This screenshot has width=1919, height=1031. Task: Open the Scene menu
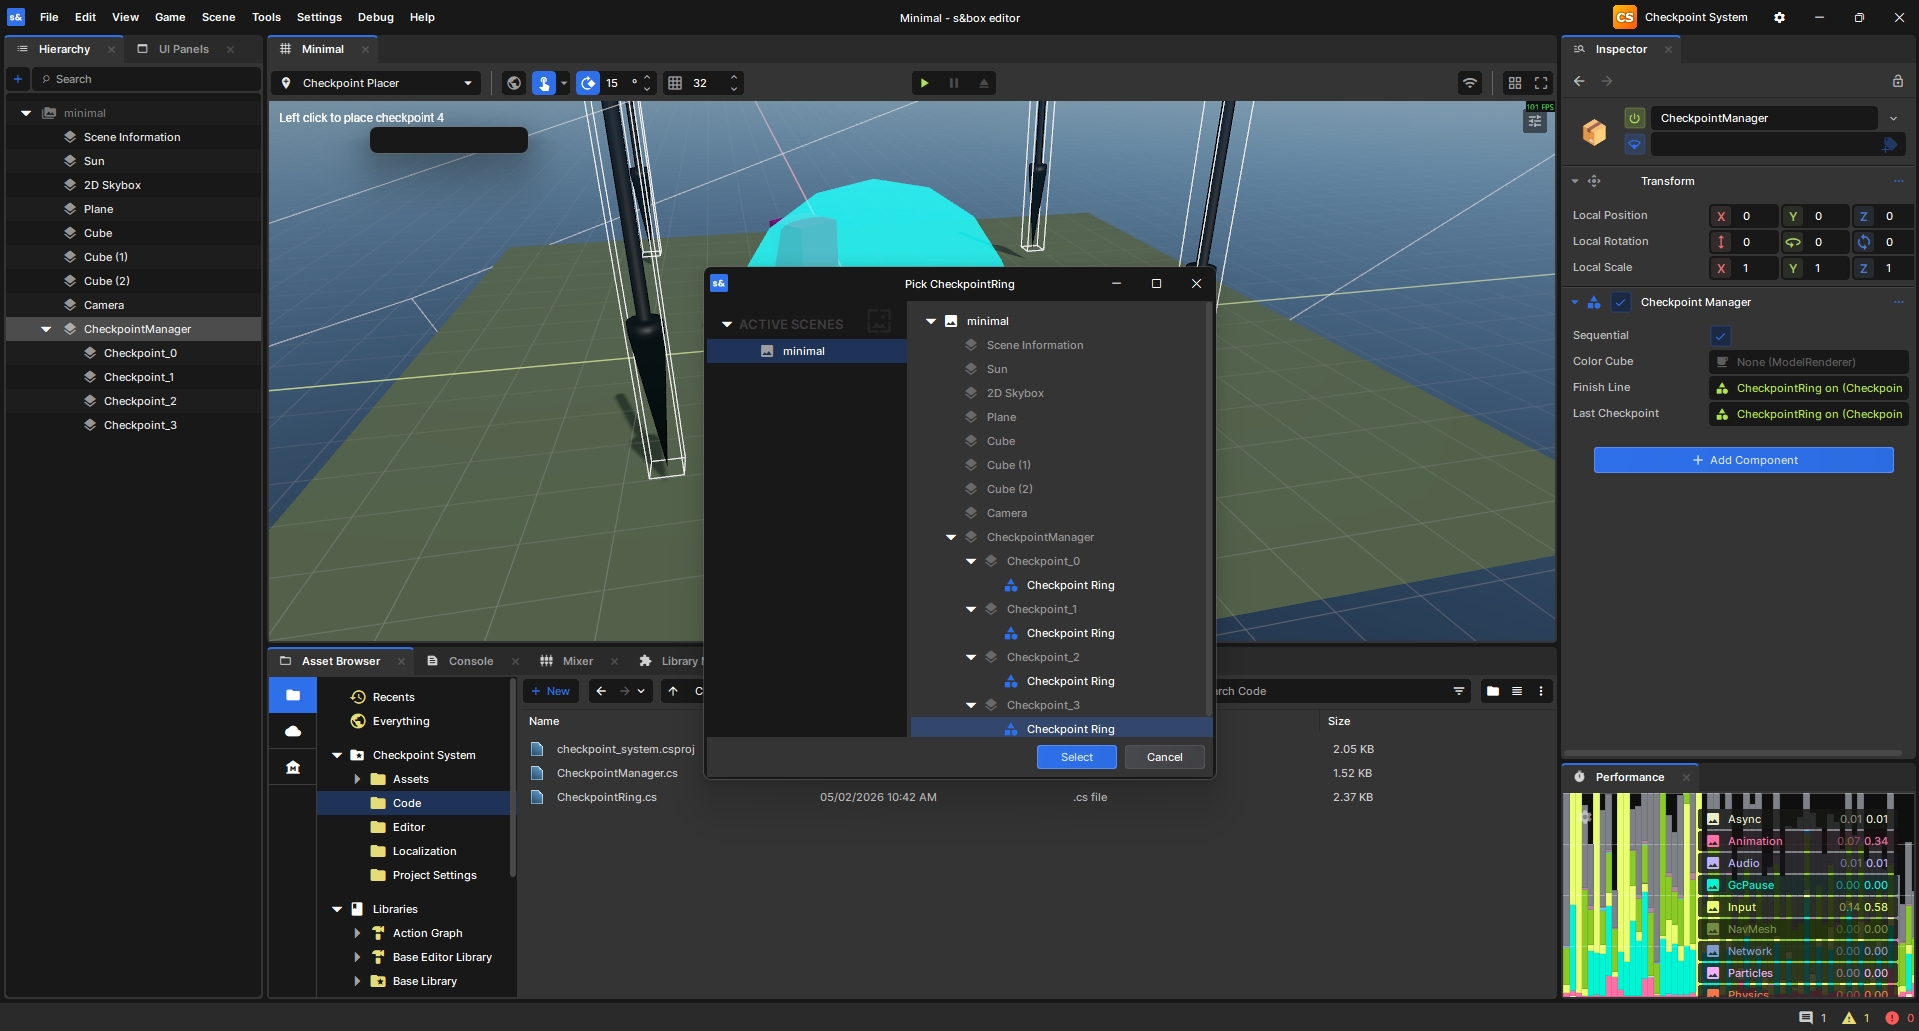click(218, 17)
